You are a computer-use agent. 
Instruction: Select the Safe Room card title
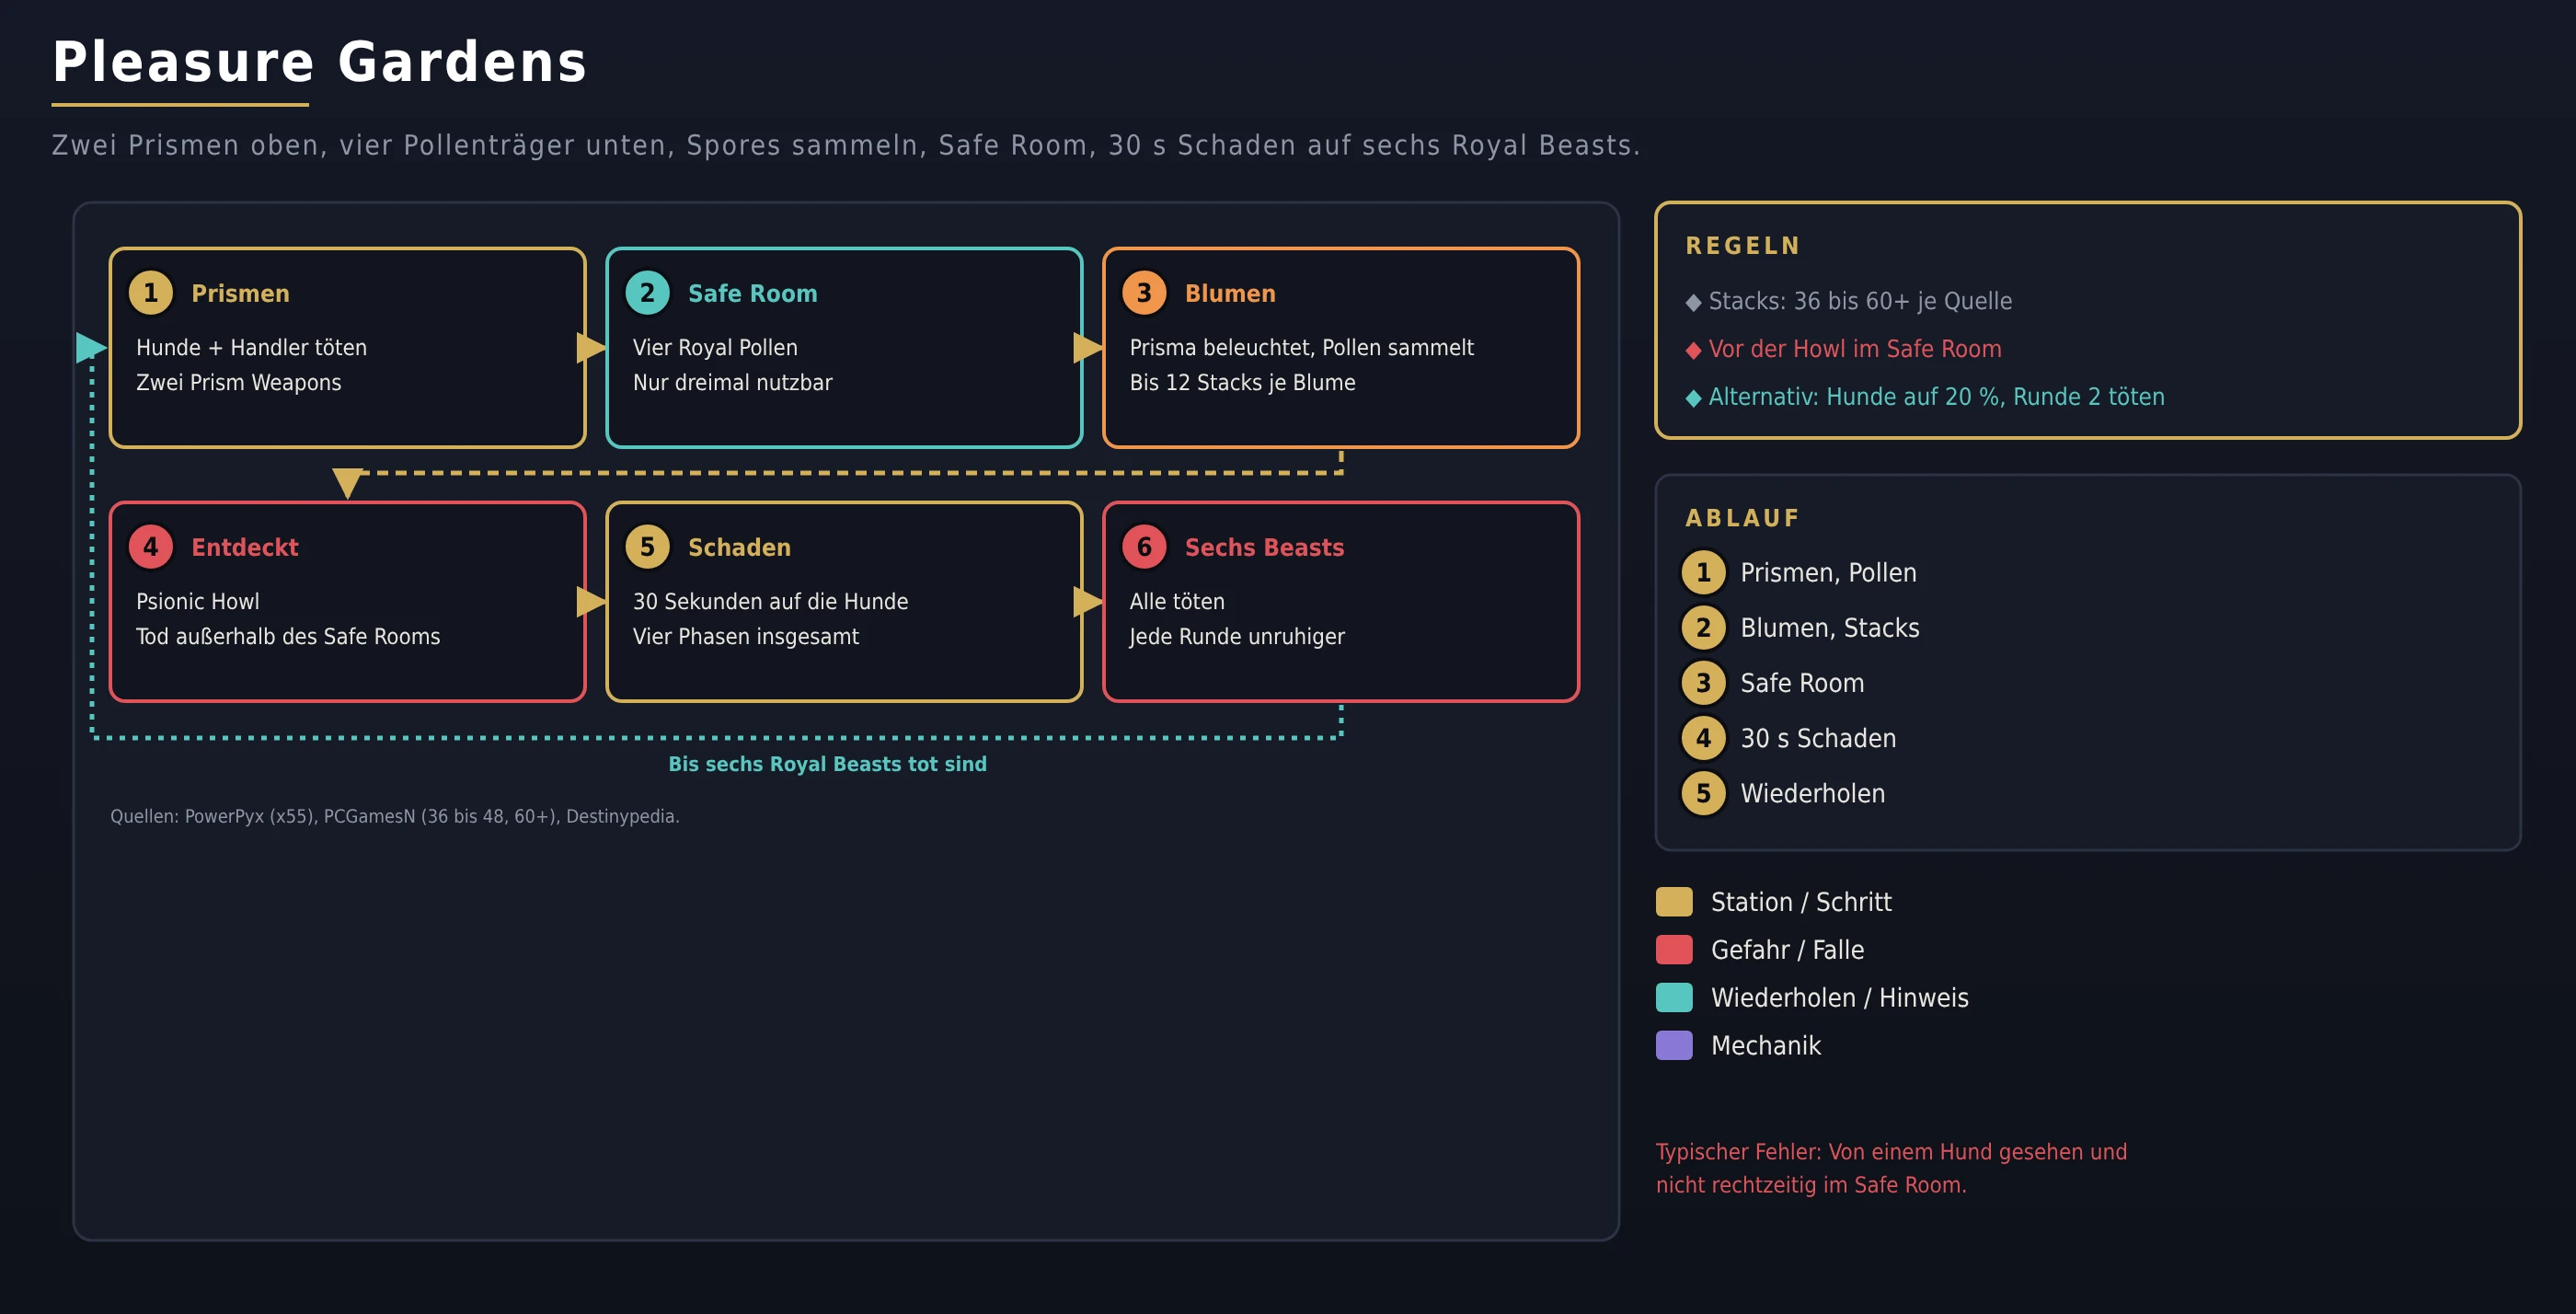(x=752, y=294)
